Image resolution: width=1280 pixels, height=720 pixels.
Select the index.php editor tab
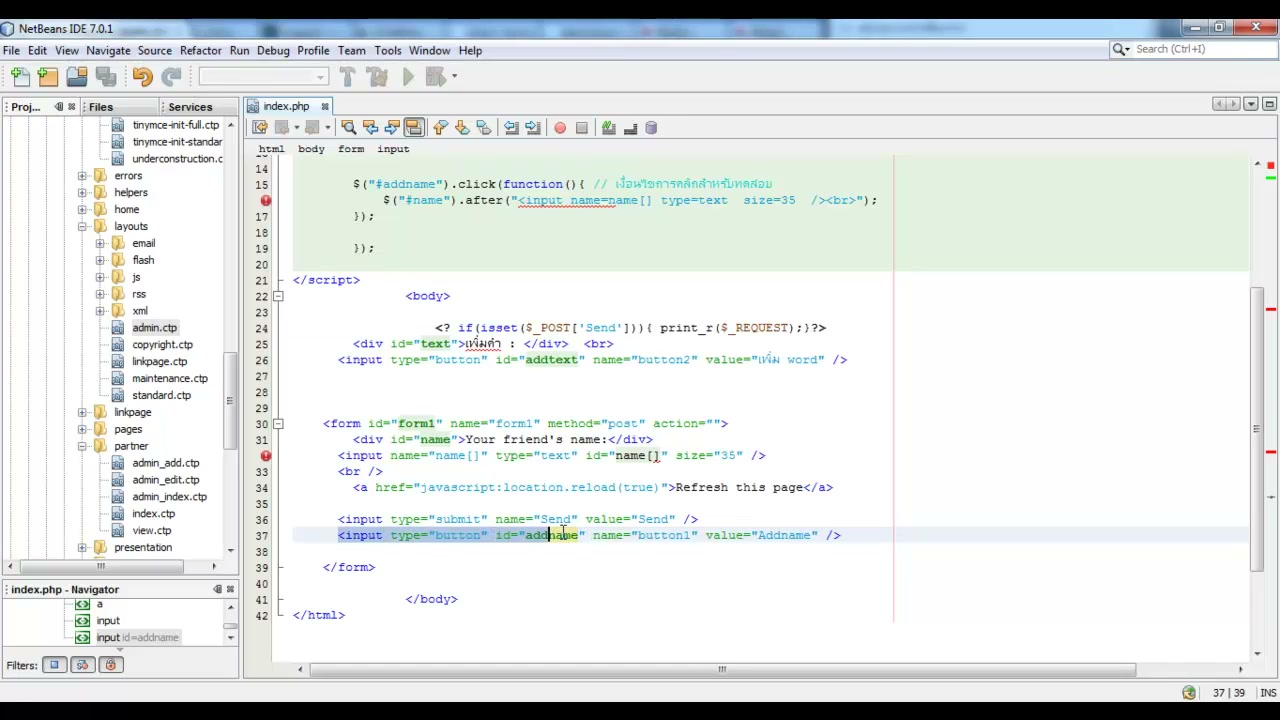pyautogui.click(x=286, y=106)
